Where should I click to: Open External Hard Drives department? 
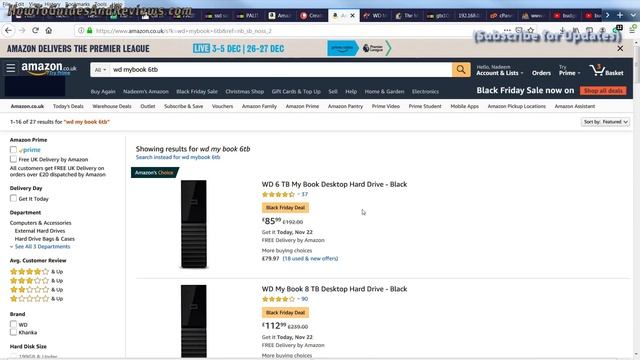point(40,231)
